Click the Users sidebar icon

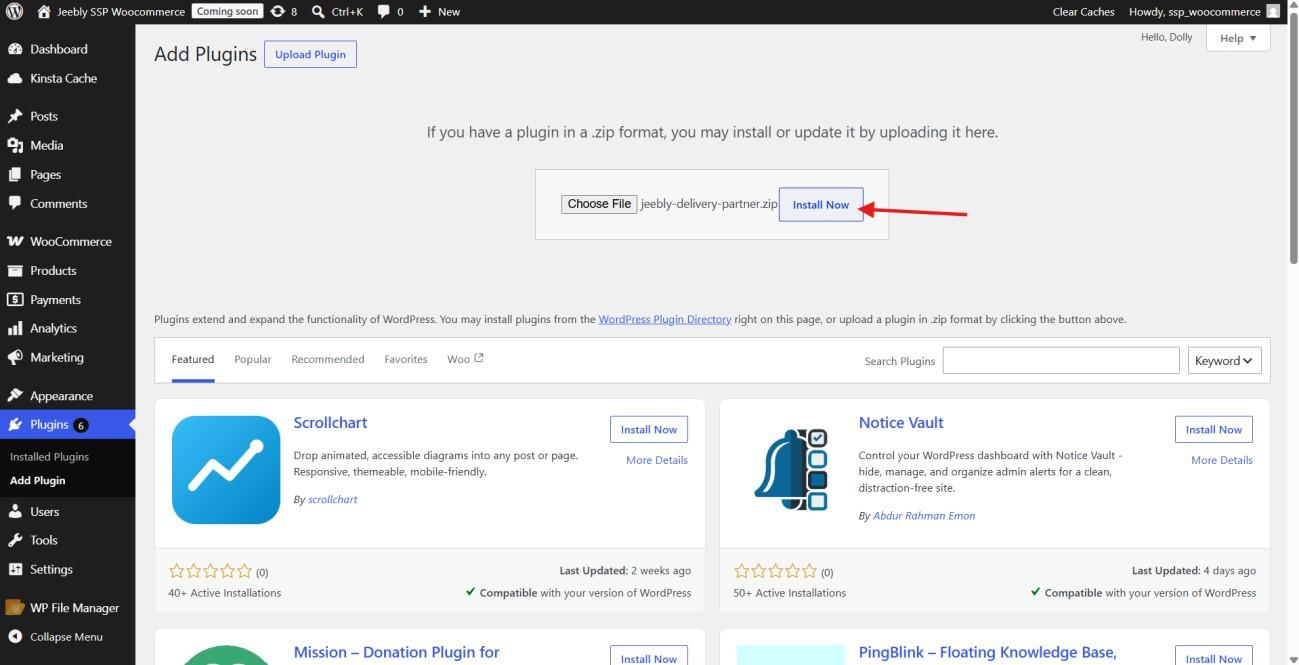click(x=15, y=511)
